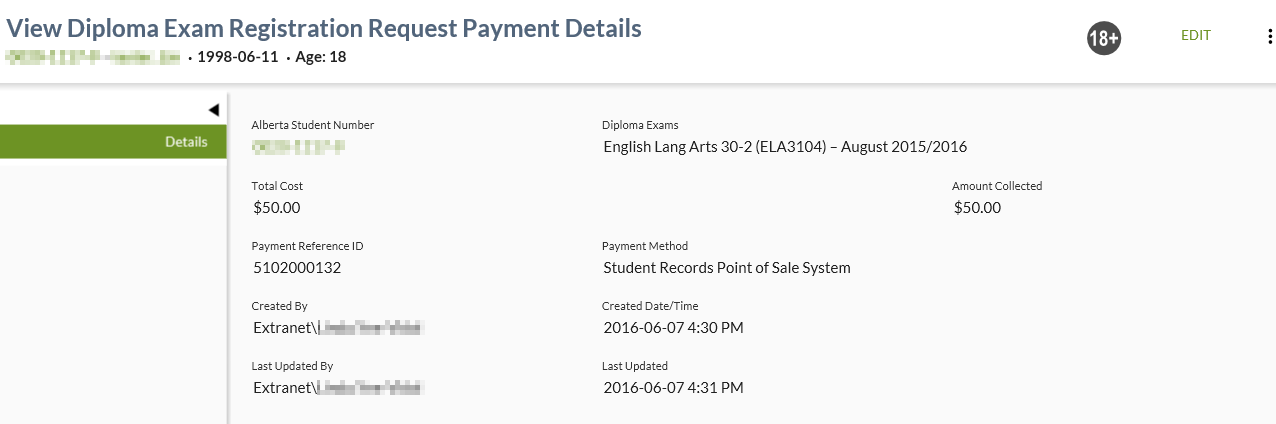
Task: Click the 18+ age badge icon
Action: pos(1103,39)
